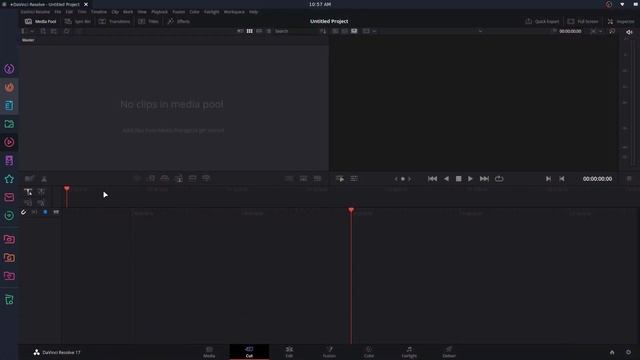Open Project Manager home icon
Screen dimensions: 640x360
point(612,352)
